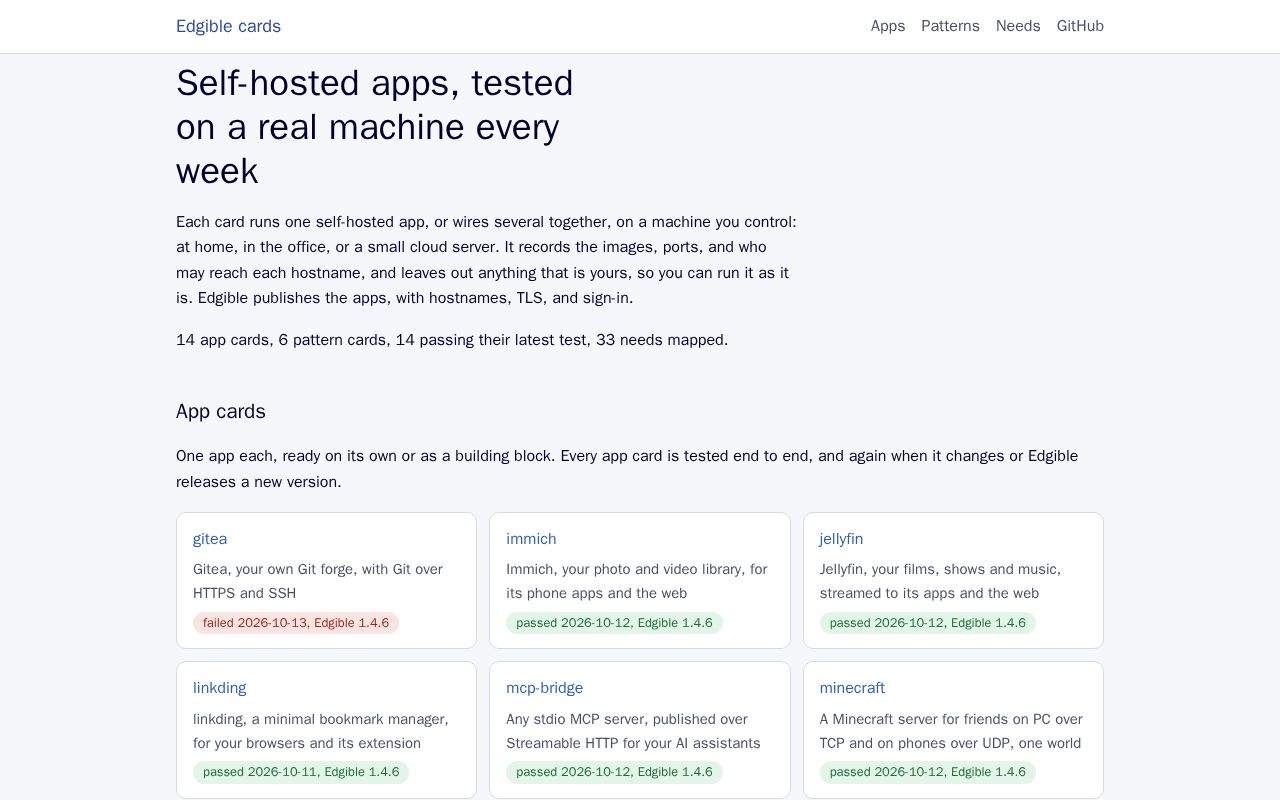
Task: Click minecraft's passed status badge
Action: tap(927, 772)
